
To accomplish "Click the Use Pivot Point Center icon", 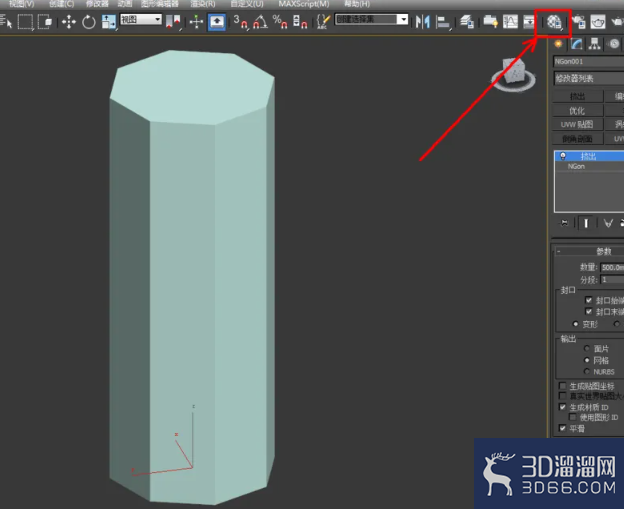I will tap(174, 21).
